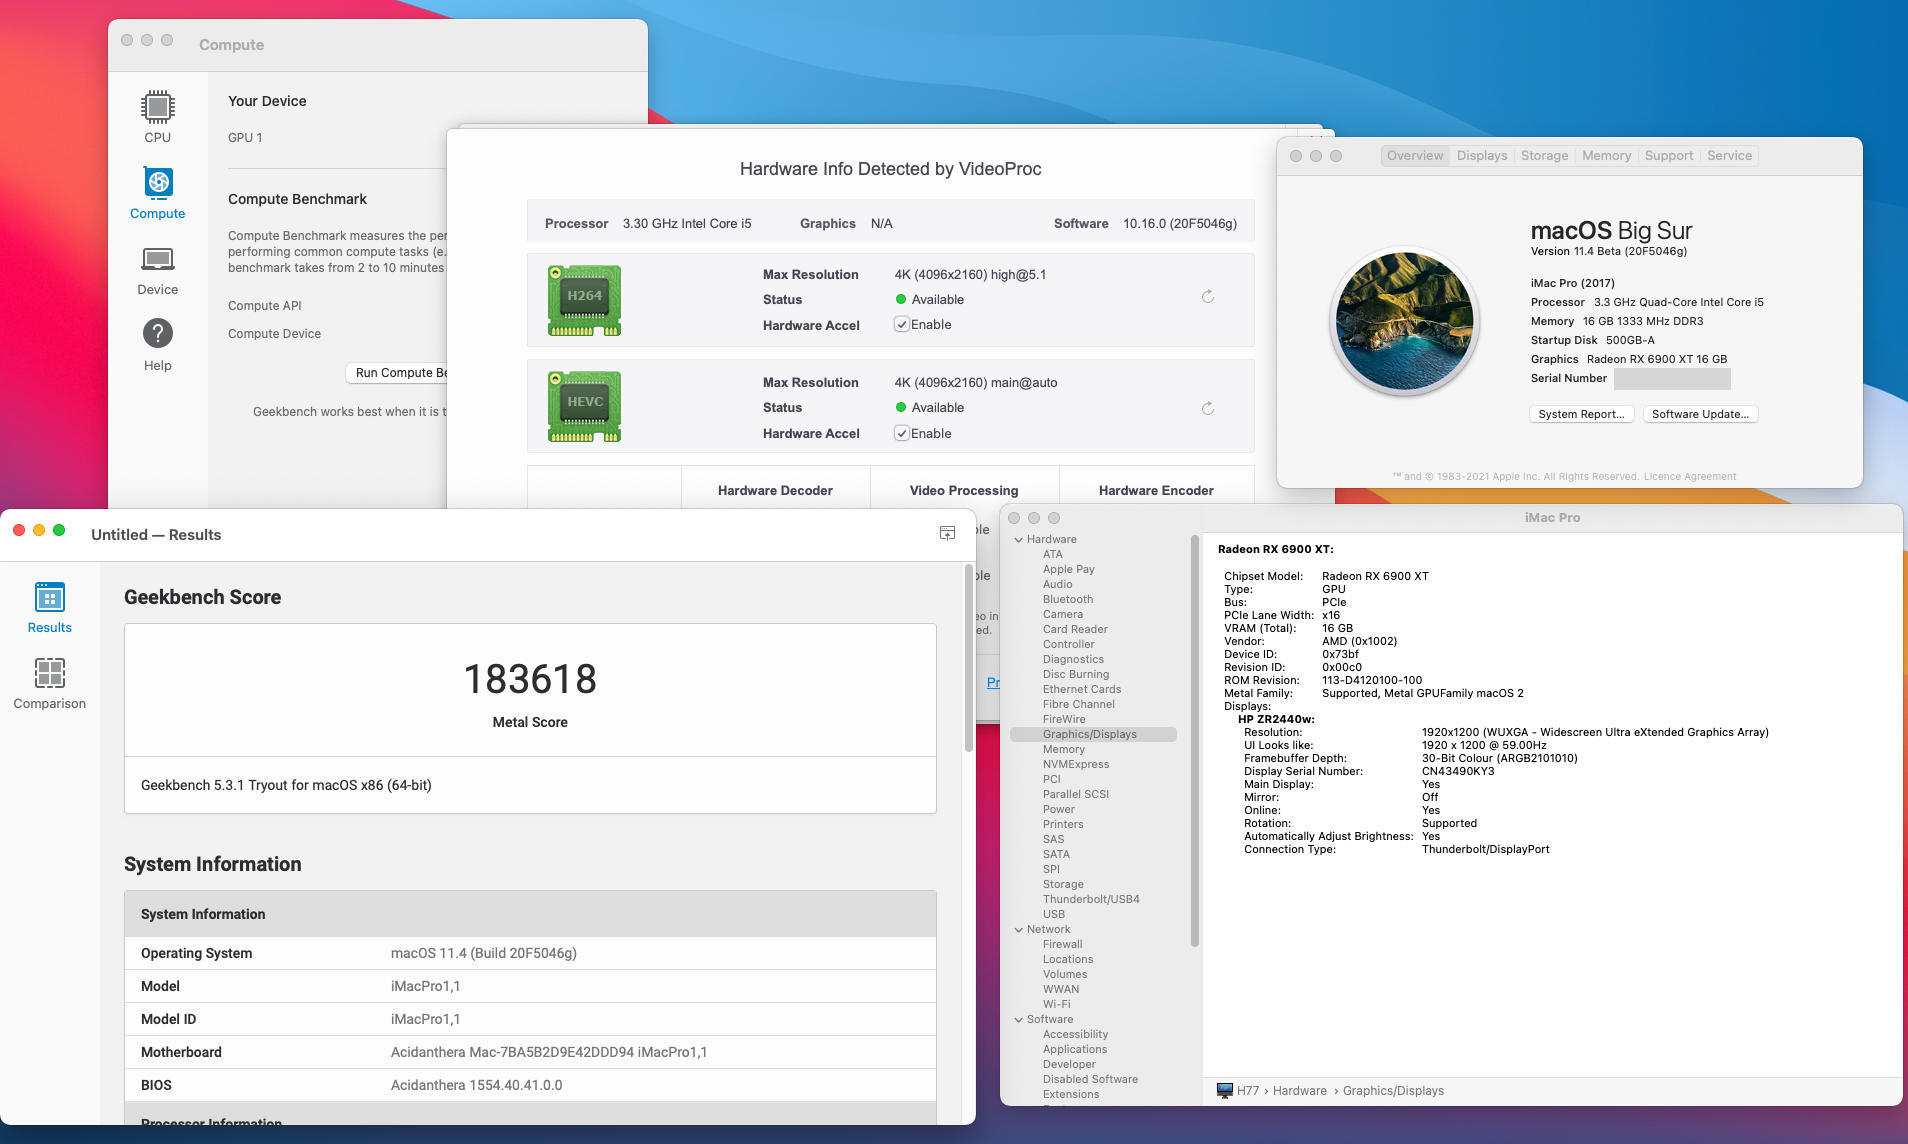Select CPU icon in Geekbench sidebar
The width and height of the screenshot is (1908, 1144).
click(157, 106)
